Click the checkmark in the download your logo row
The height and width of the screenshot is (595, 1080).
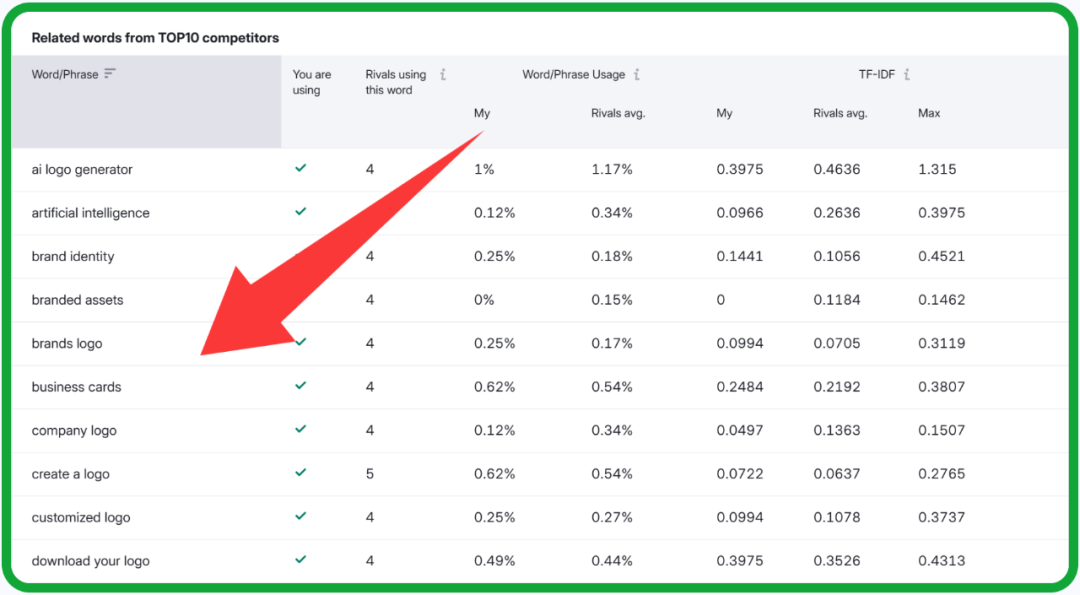point(300,559)
